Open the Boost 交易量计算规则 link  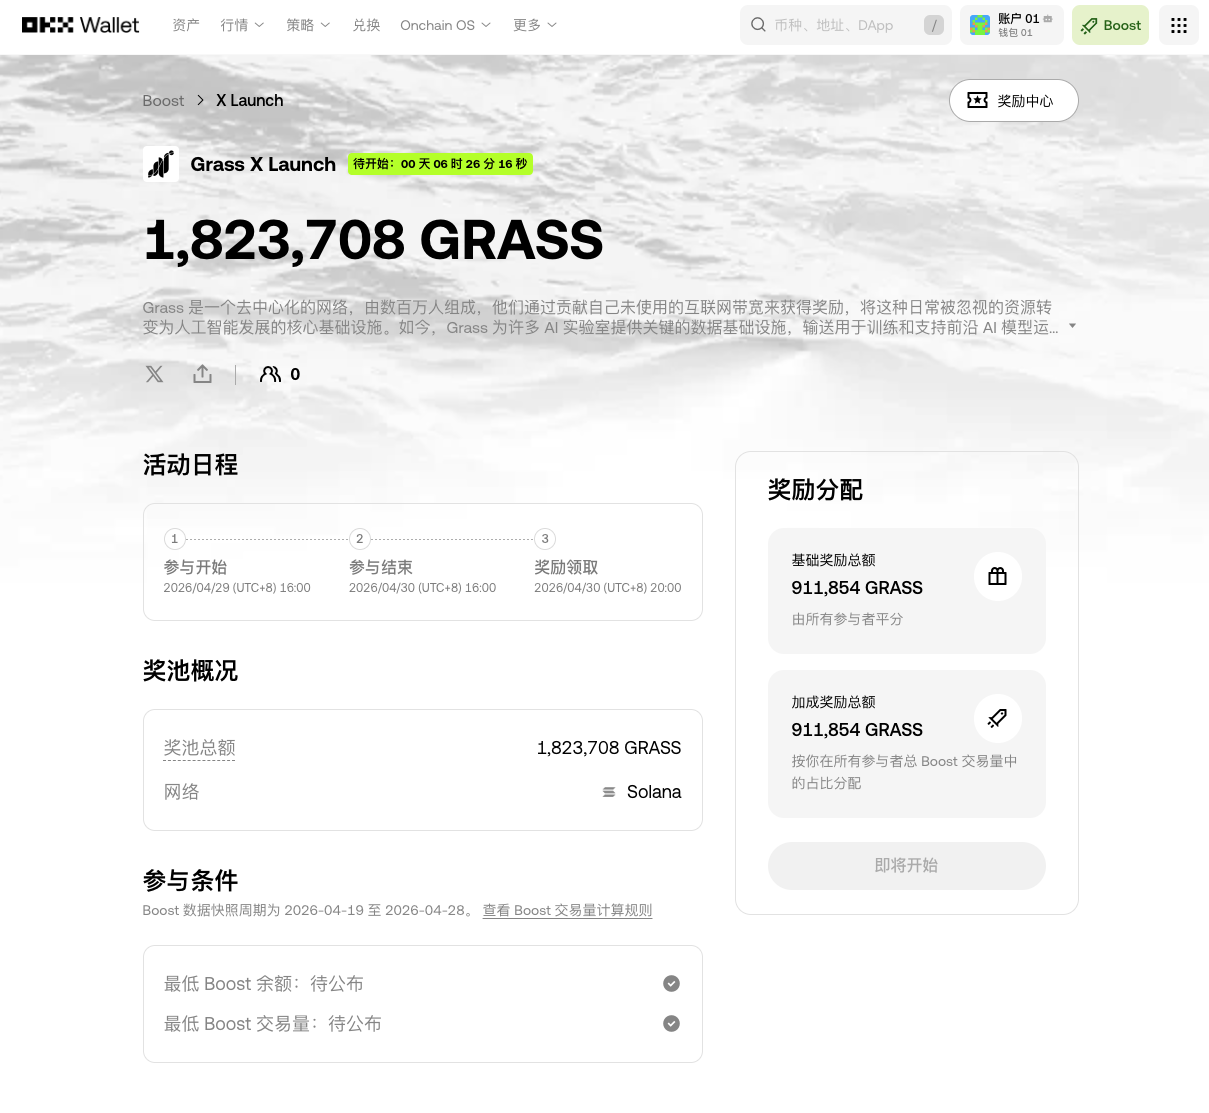click(567, 910)
